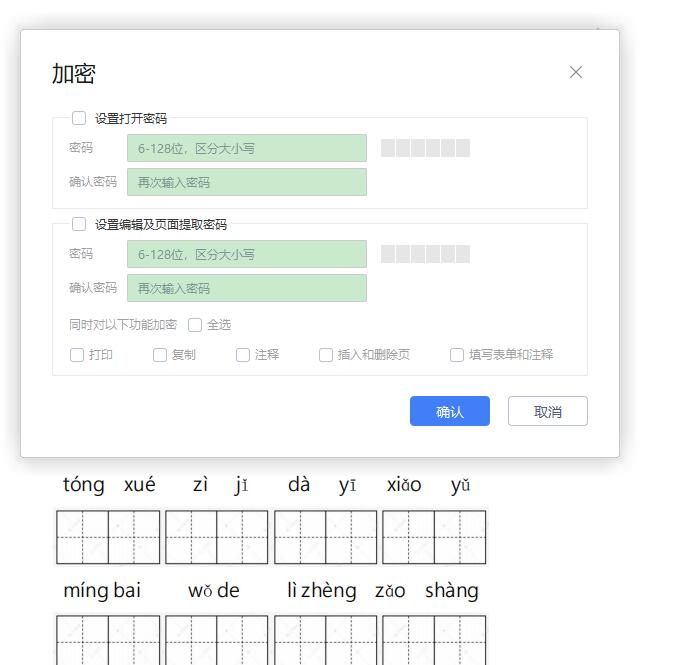This screenshot has height=665, width=679.
Task: Click the open-password 确认密码 field
Action: (x=247, y=182)
